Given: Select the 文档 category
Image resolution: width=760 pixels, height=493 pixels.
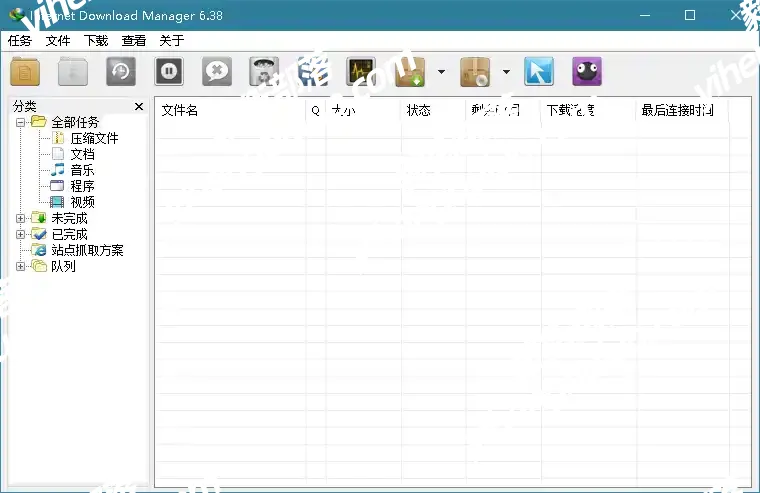Looking at the screenshot, I should [x=82, y=154].
